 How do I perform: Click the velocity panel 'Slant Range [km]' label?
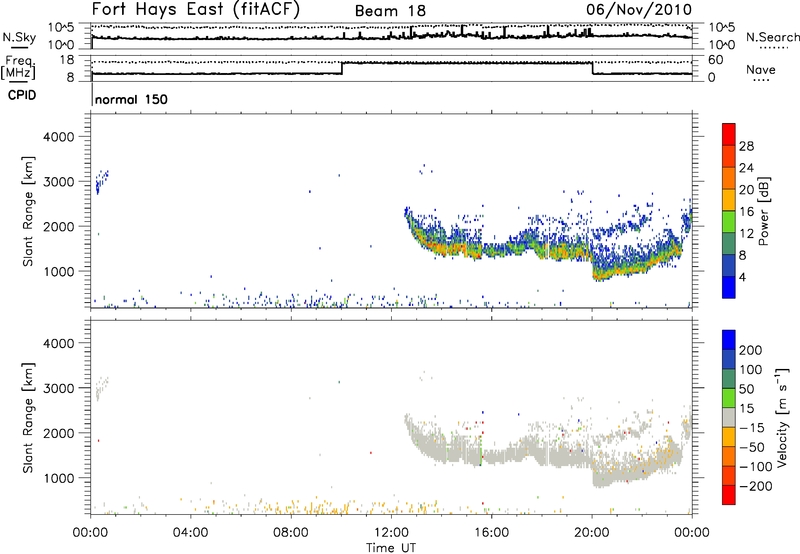coord(28,417)
